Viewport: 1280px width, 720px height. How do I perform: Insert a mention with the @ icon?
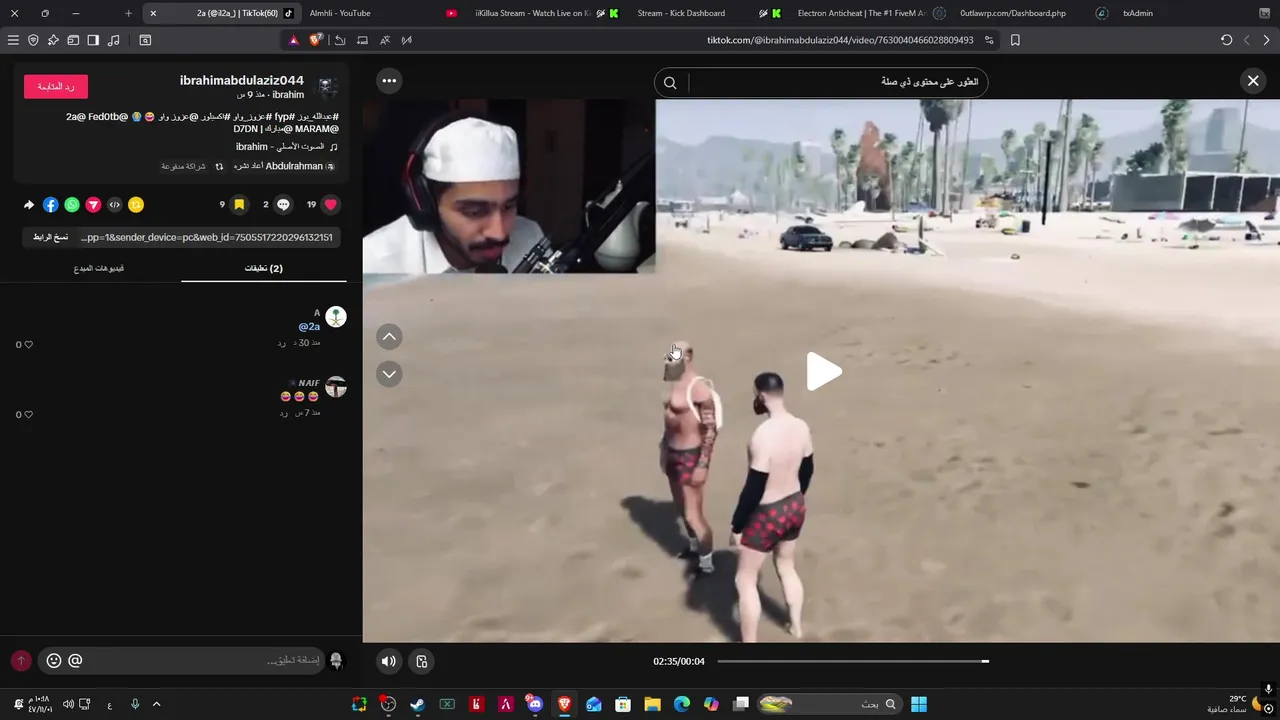coord(75,661)
